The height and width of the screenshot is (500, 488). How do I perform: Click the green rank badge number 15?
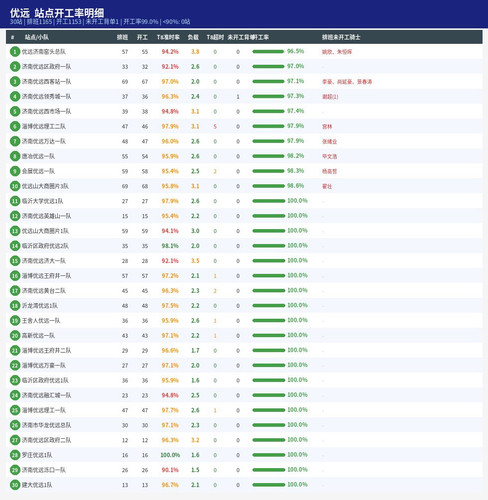pos(15,261)
